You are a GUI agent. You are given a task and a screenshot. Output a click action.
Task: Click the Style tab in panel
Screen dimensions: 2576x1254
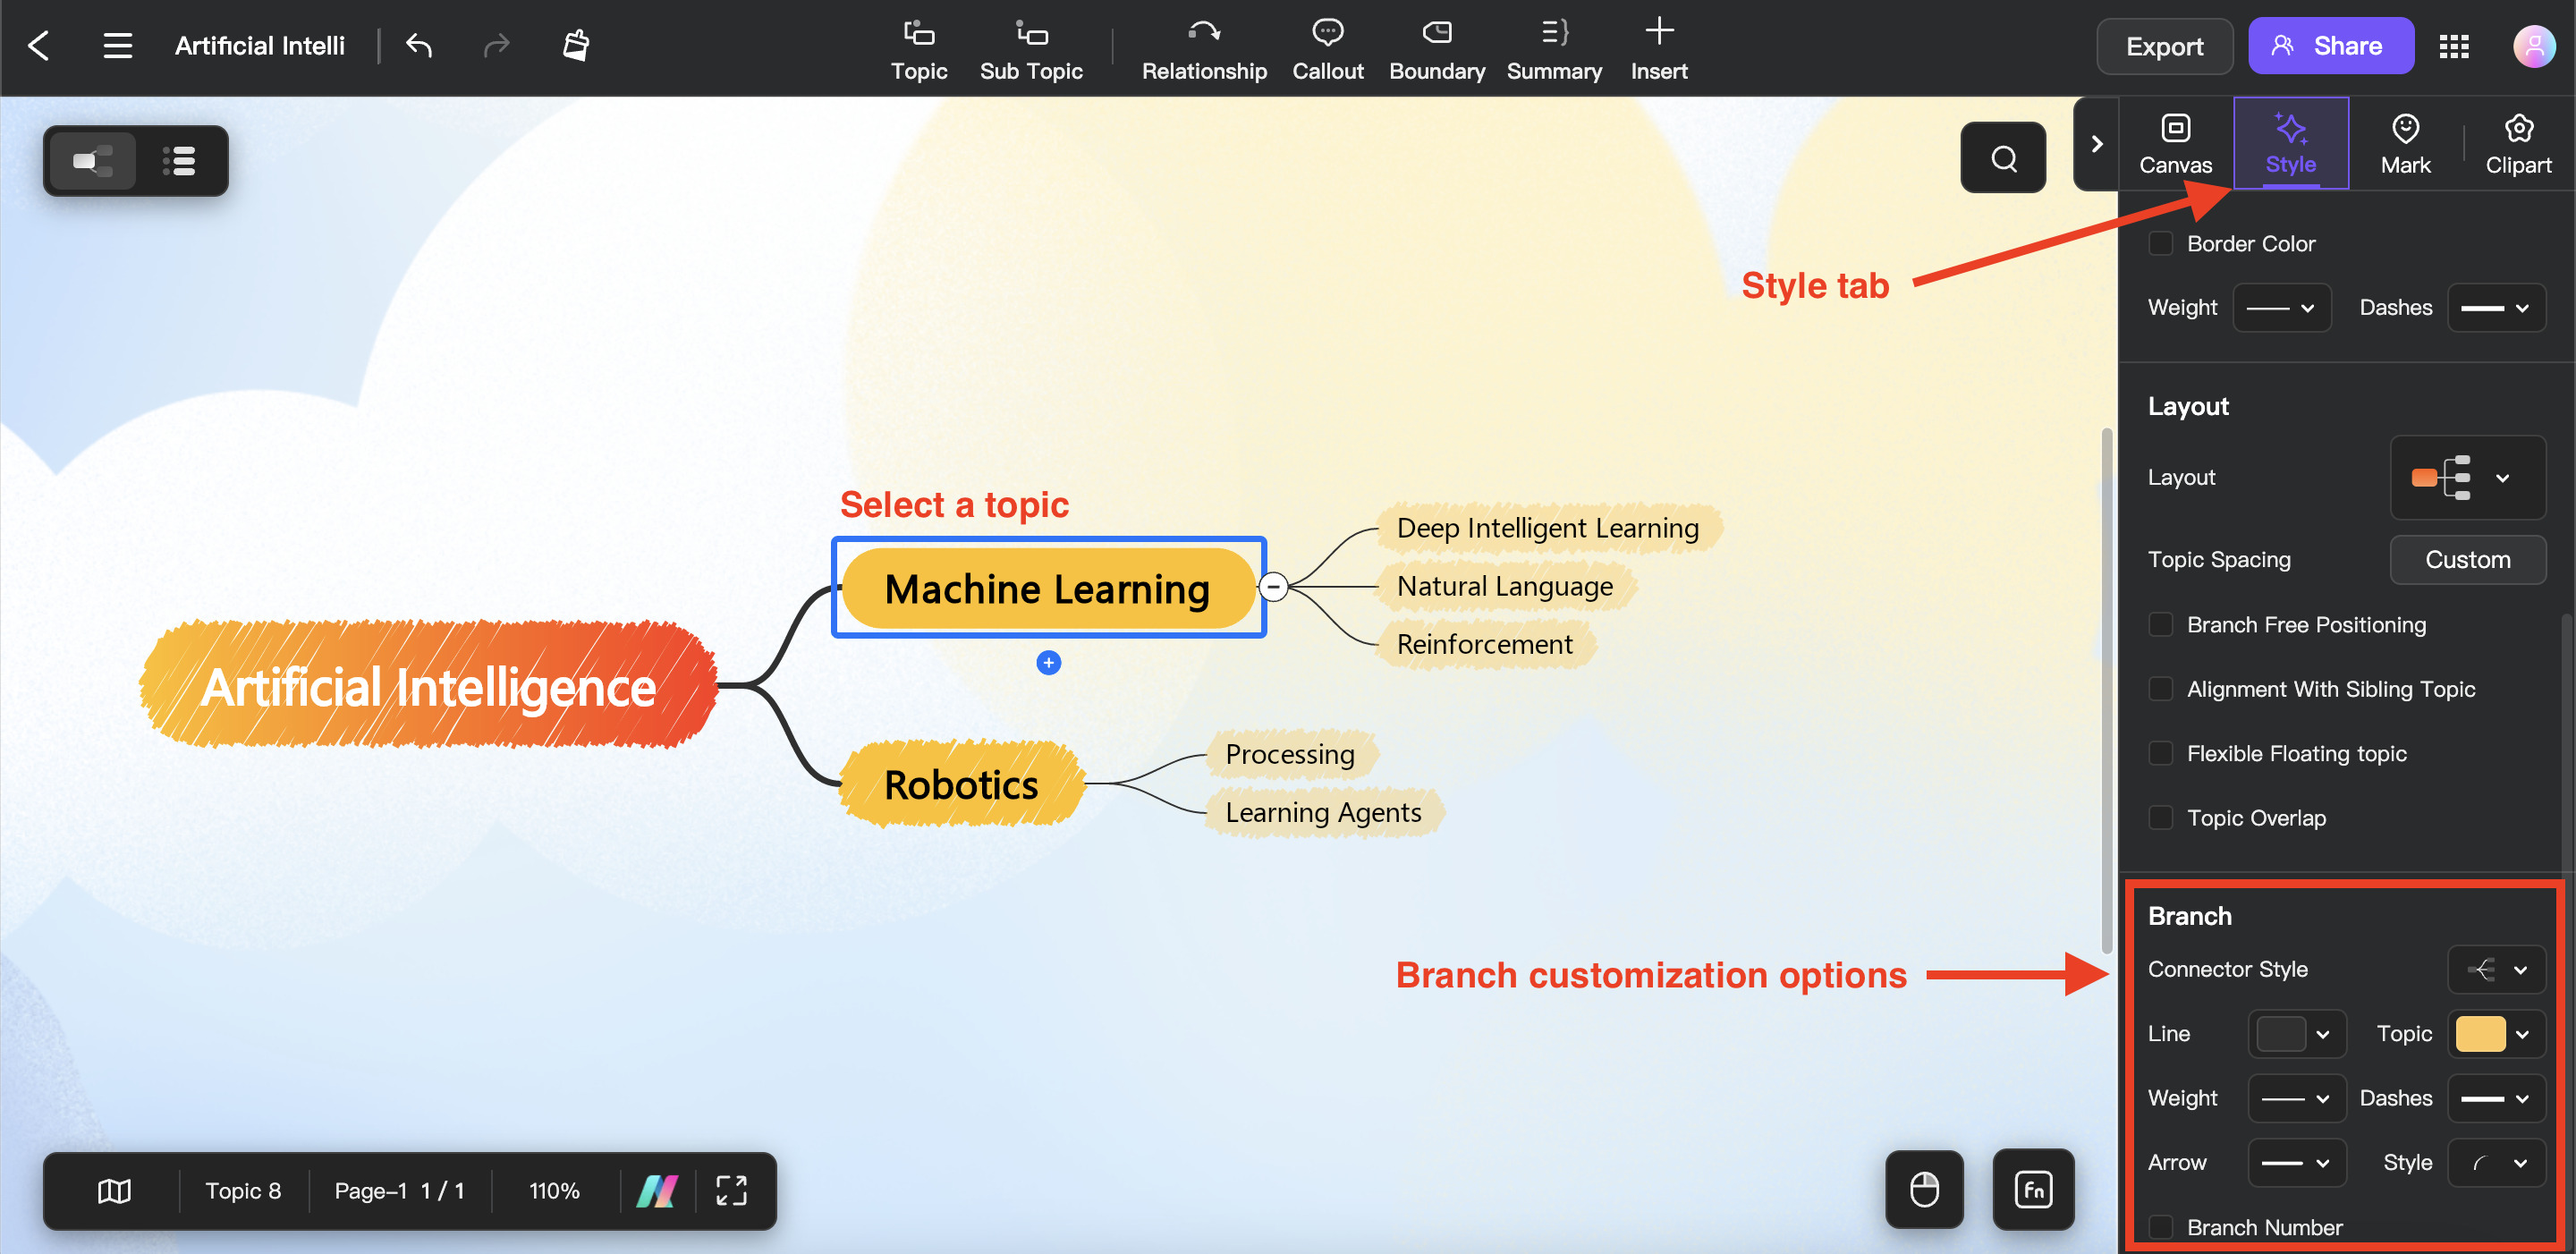point(2290,145)
